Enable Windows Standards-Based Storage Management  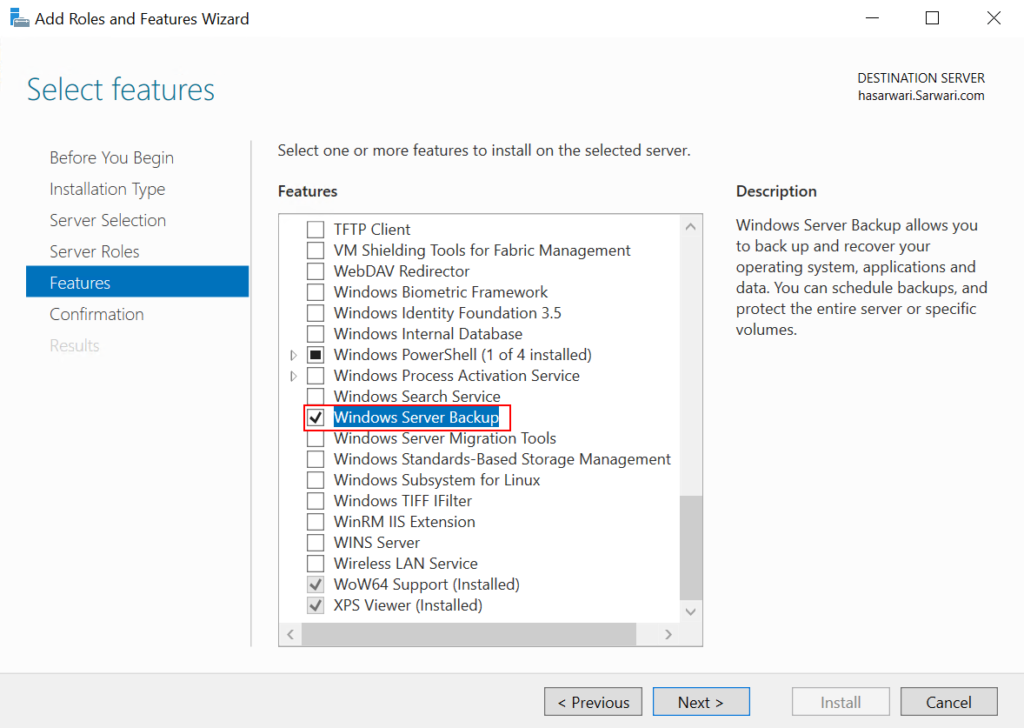pyautogui.click(x=315, y=459)
